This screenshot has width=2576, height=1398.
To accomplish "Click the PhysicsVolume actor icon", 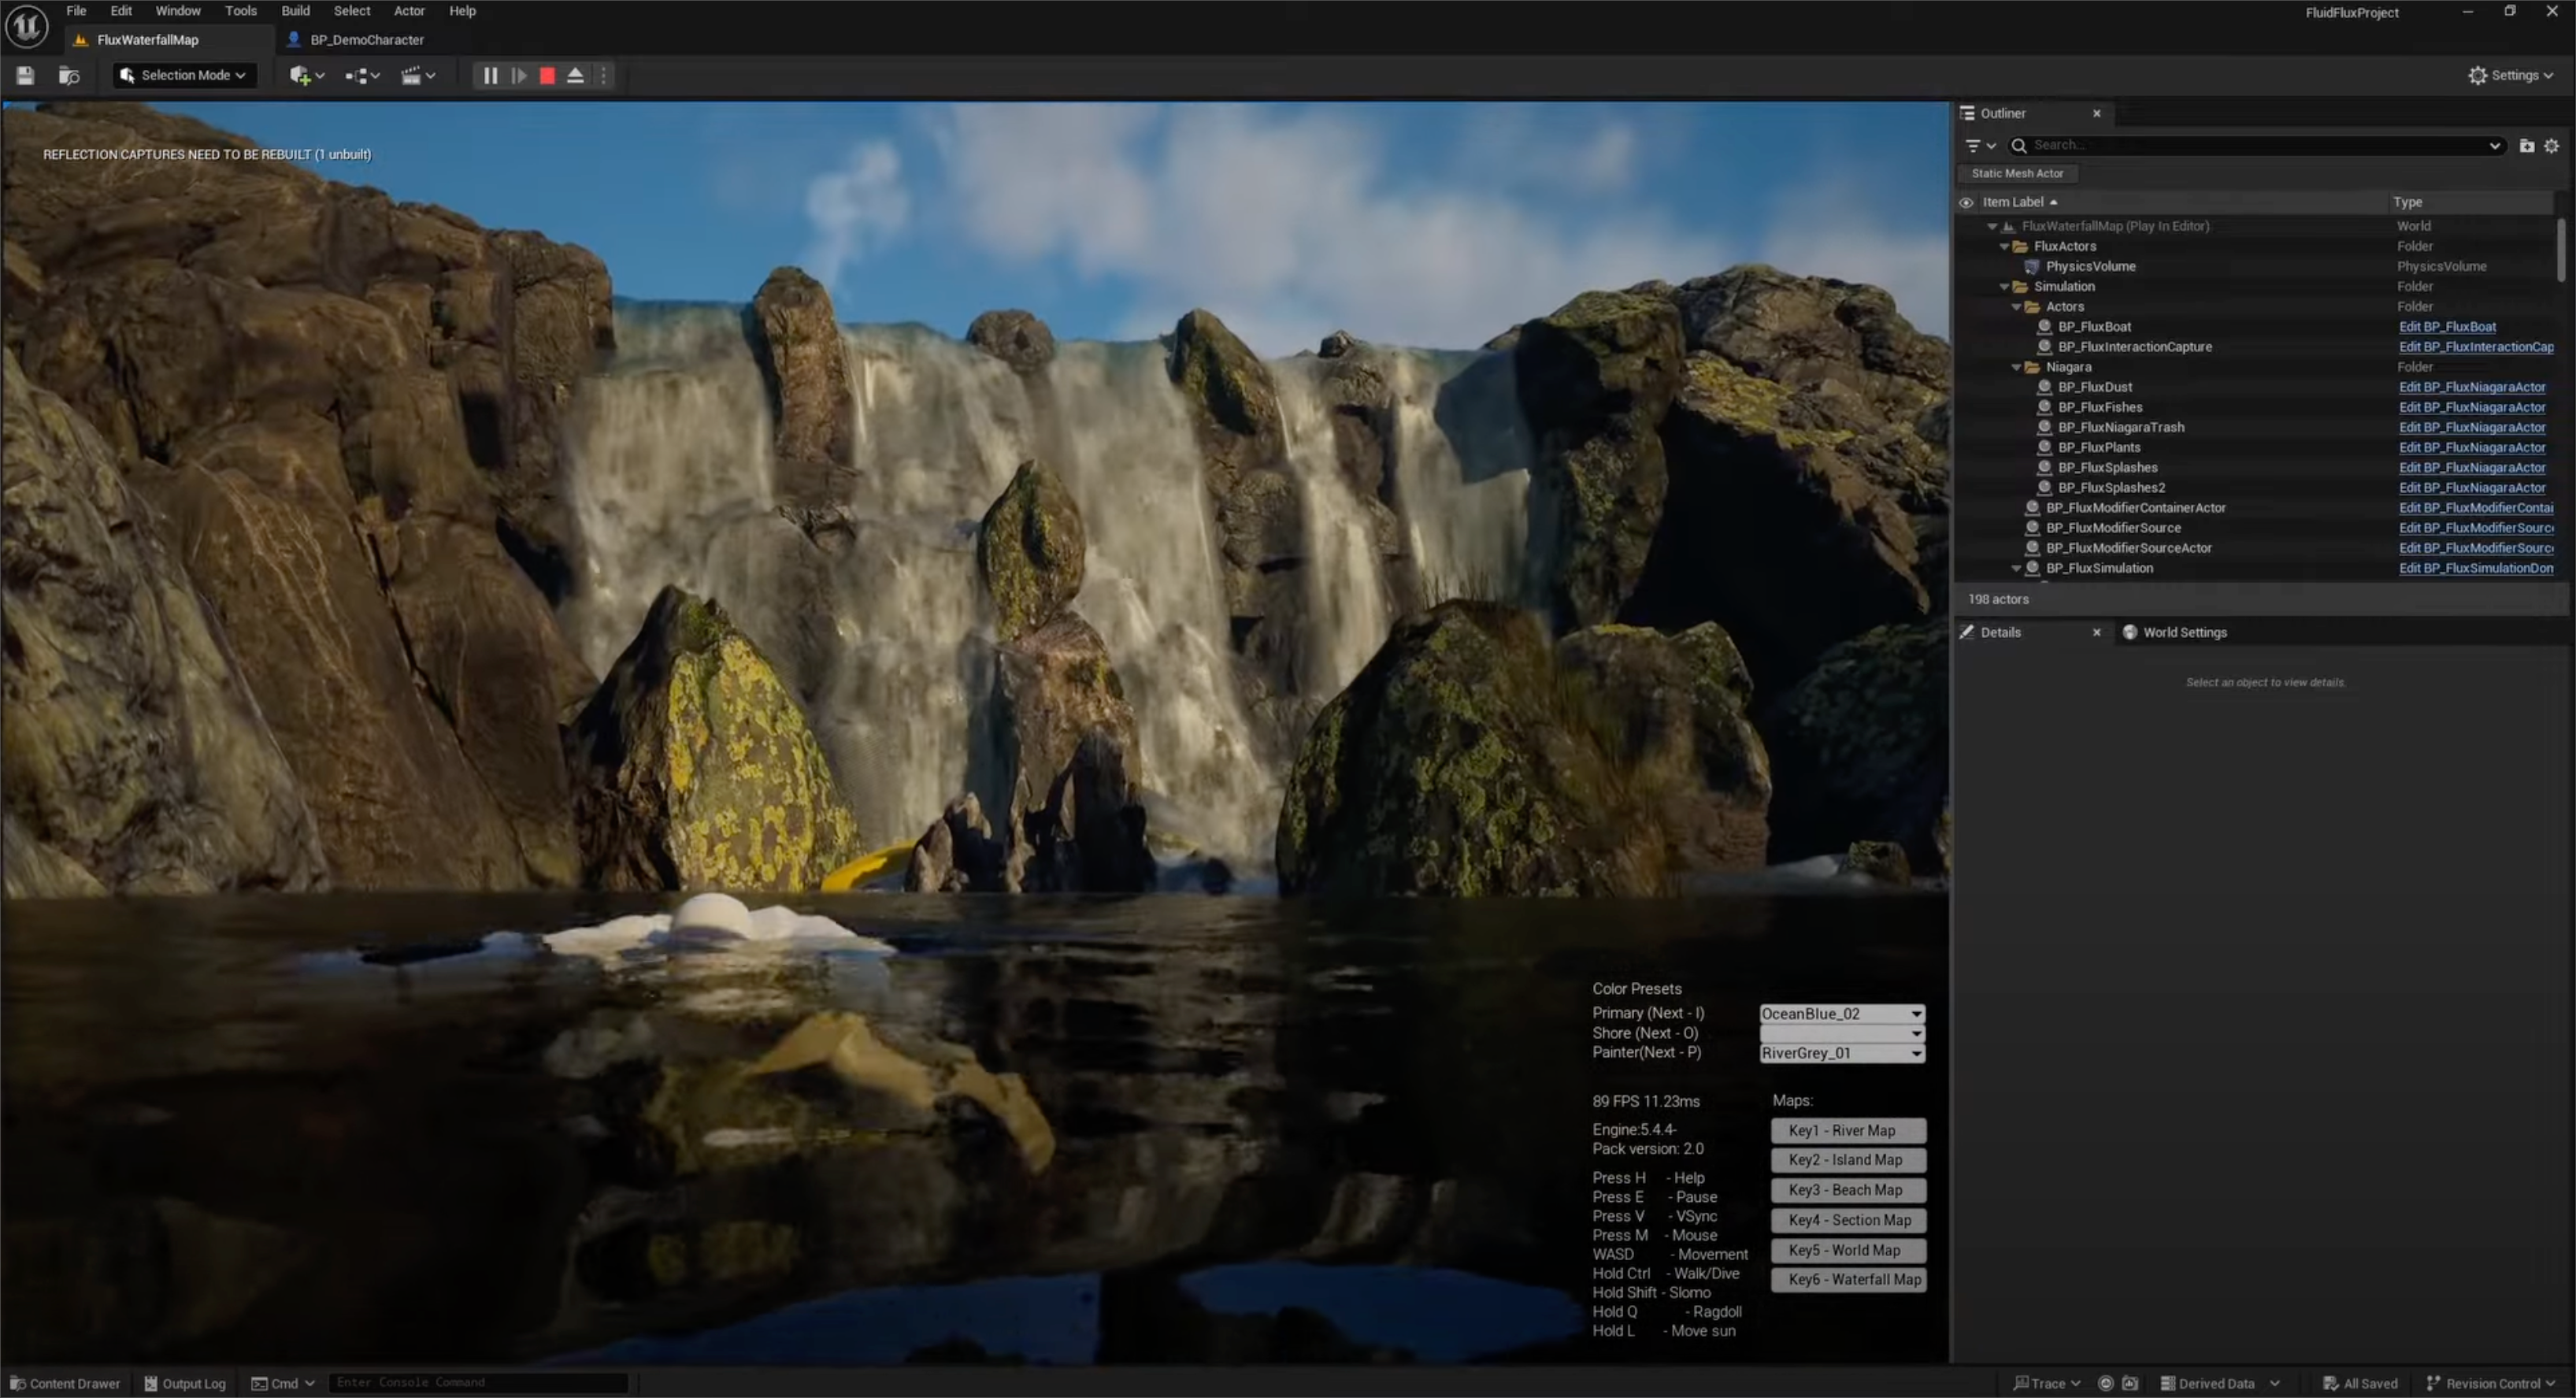I will 2031,266.
